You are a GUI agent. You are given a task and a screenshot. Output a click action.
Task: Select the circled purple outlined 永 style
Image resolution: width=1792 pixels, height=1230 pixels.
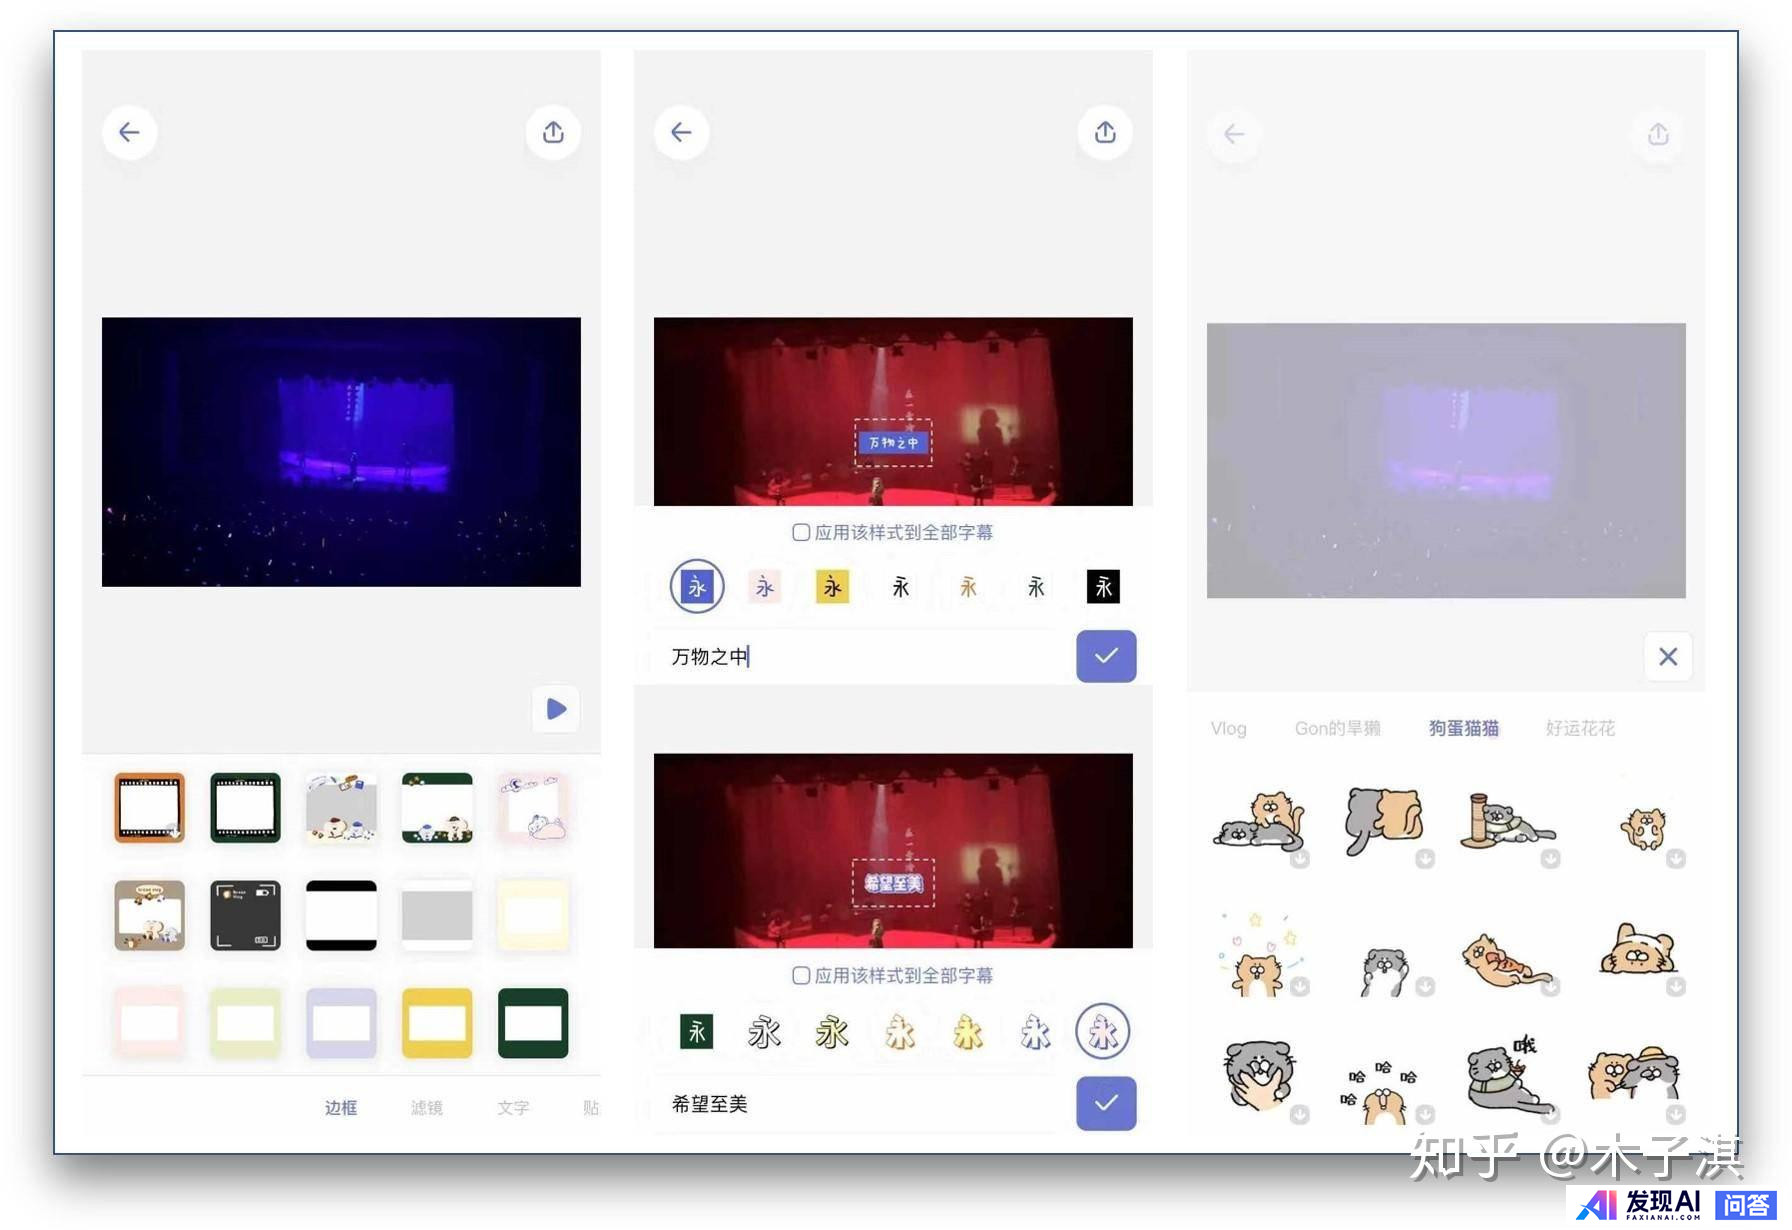[1103, 1031]
